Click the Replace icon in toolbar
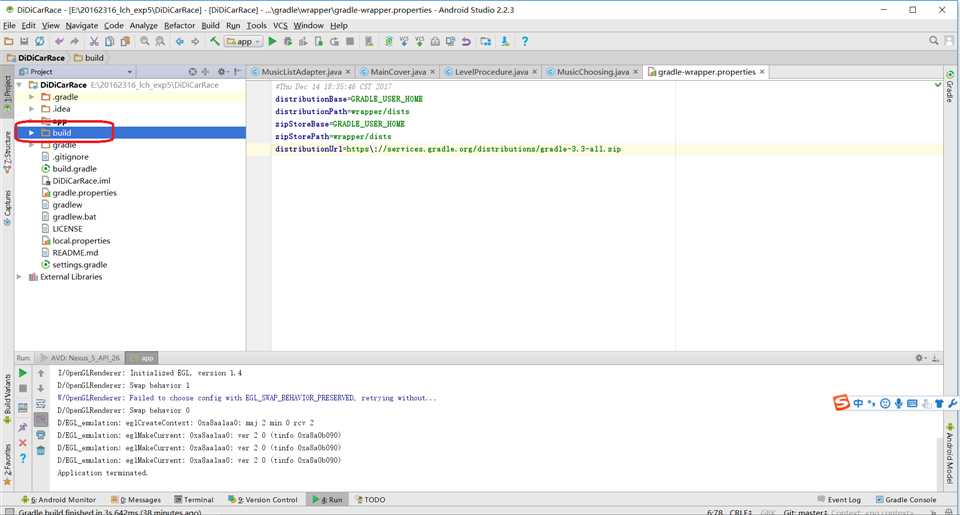The width and height of the screenshot is (960, 515). point(160,42)
